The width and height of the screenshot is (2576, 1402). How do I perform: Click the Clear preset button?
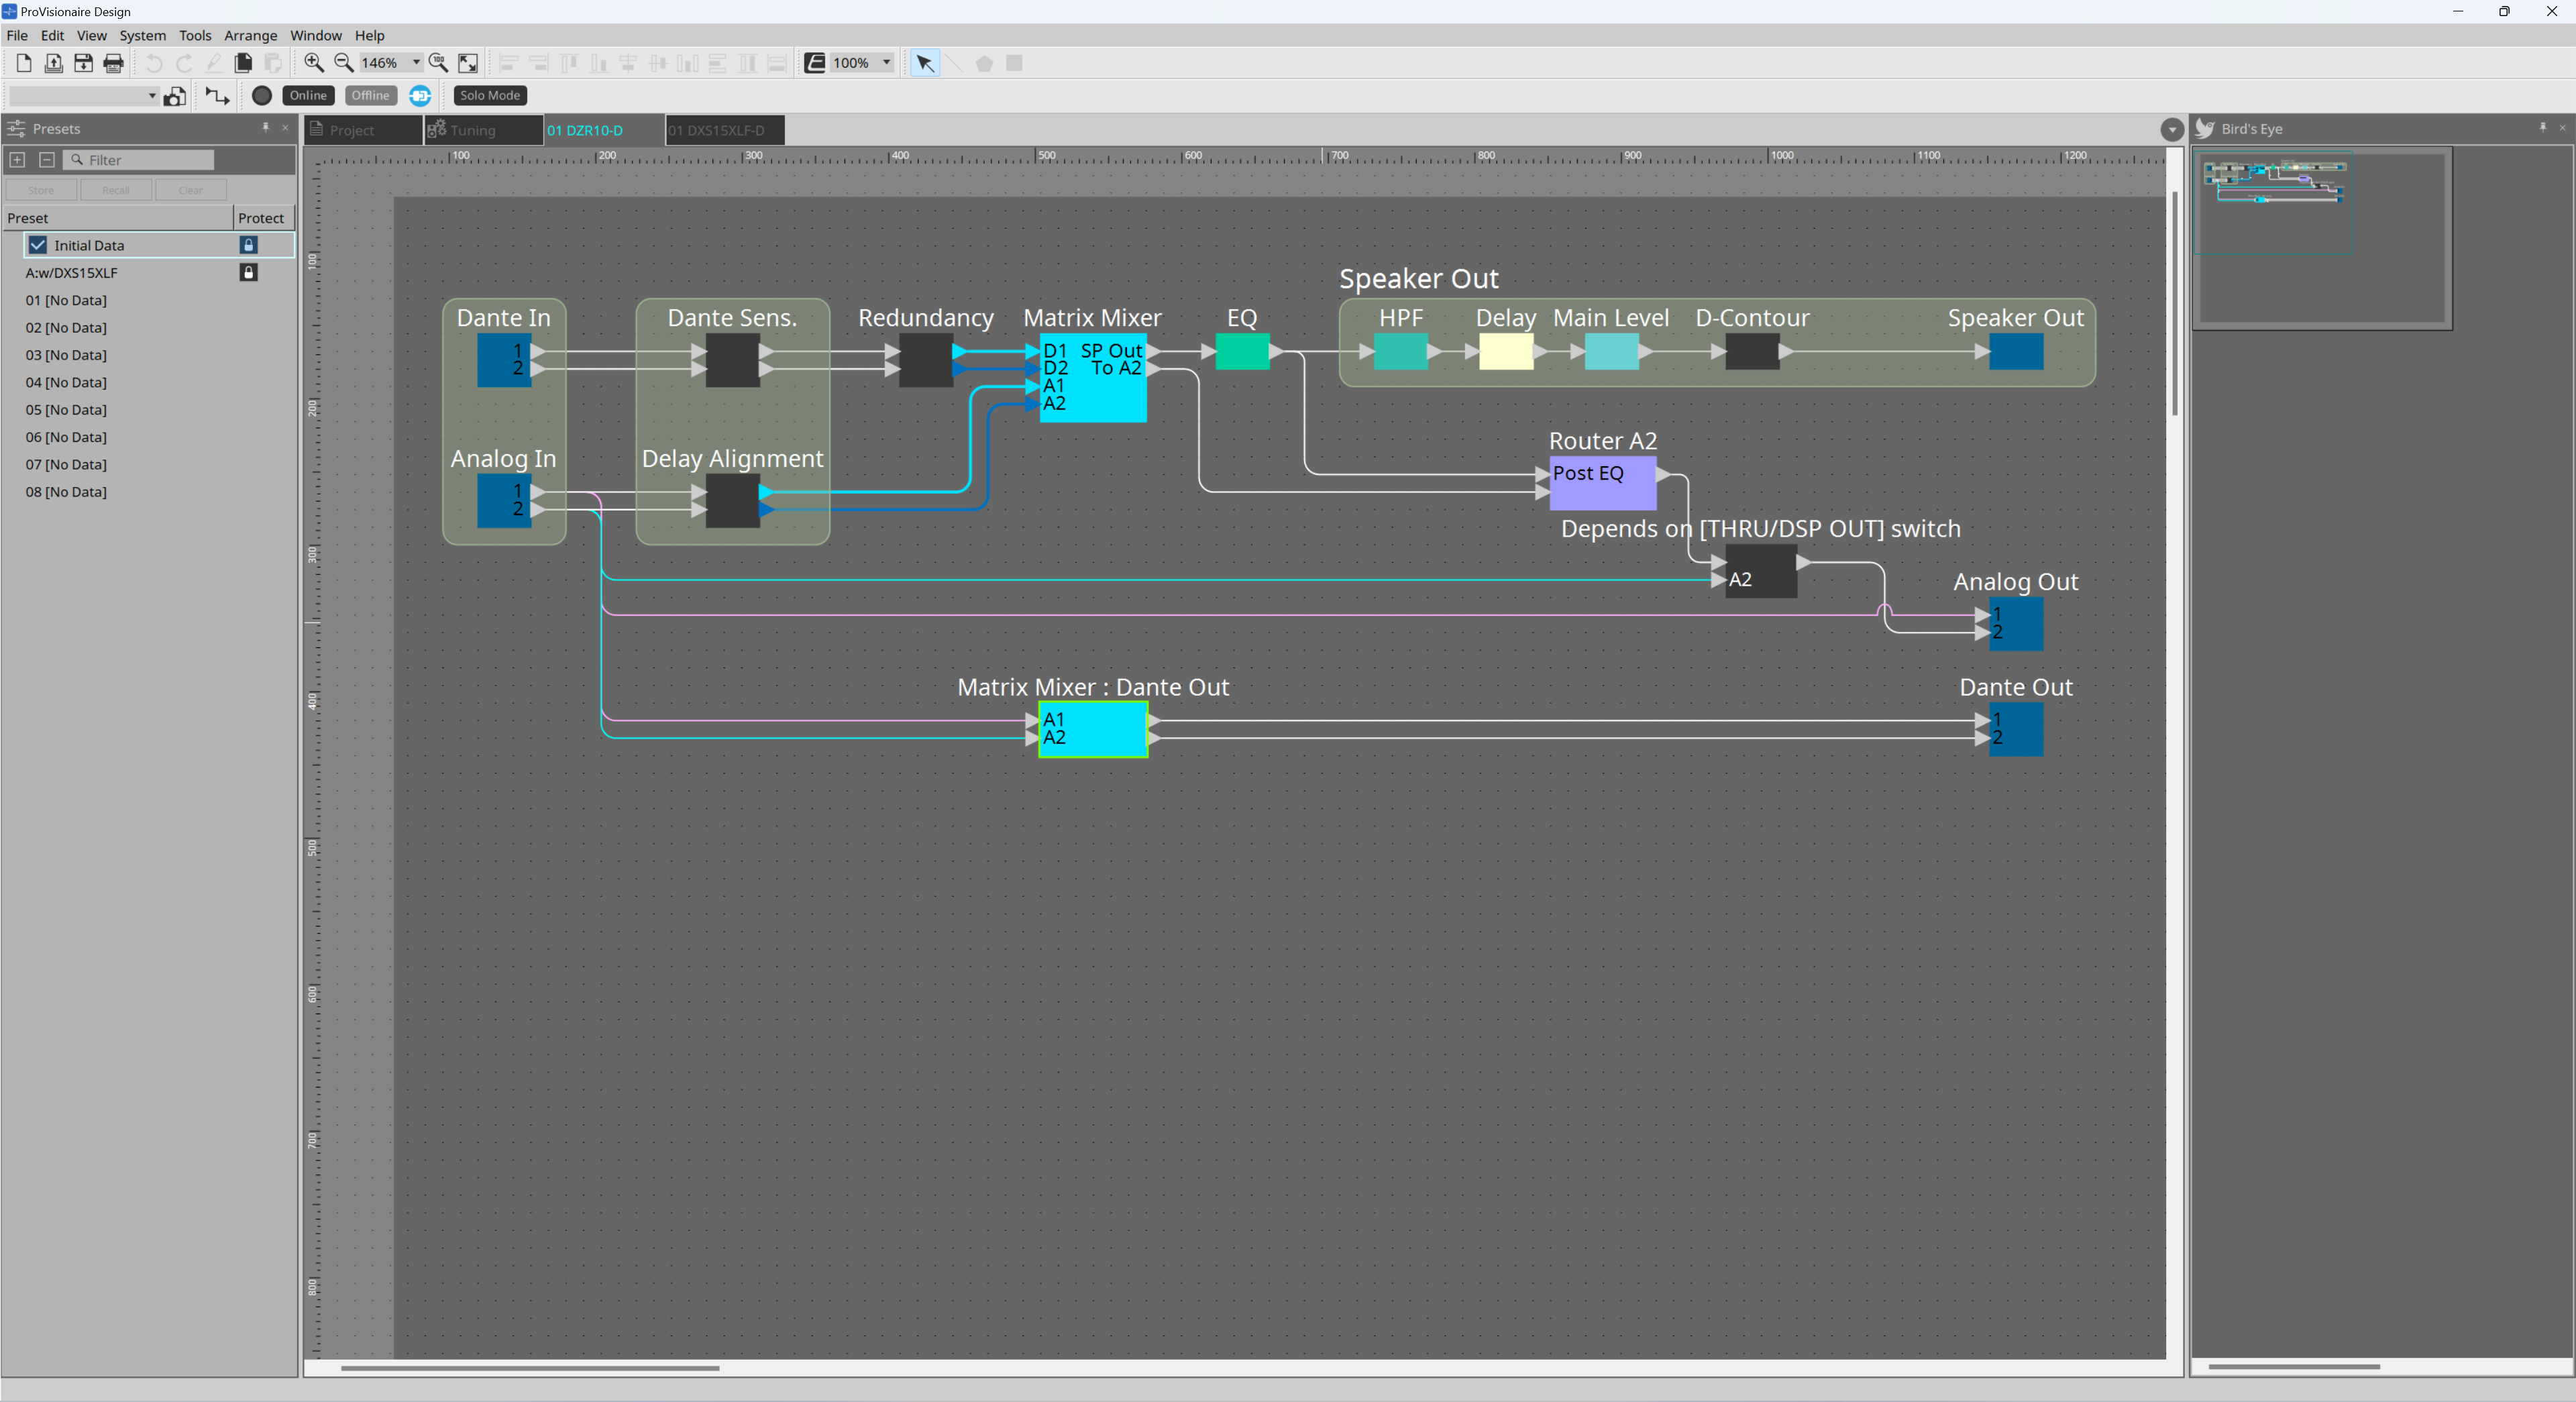pos(191,190)
